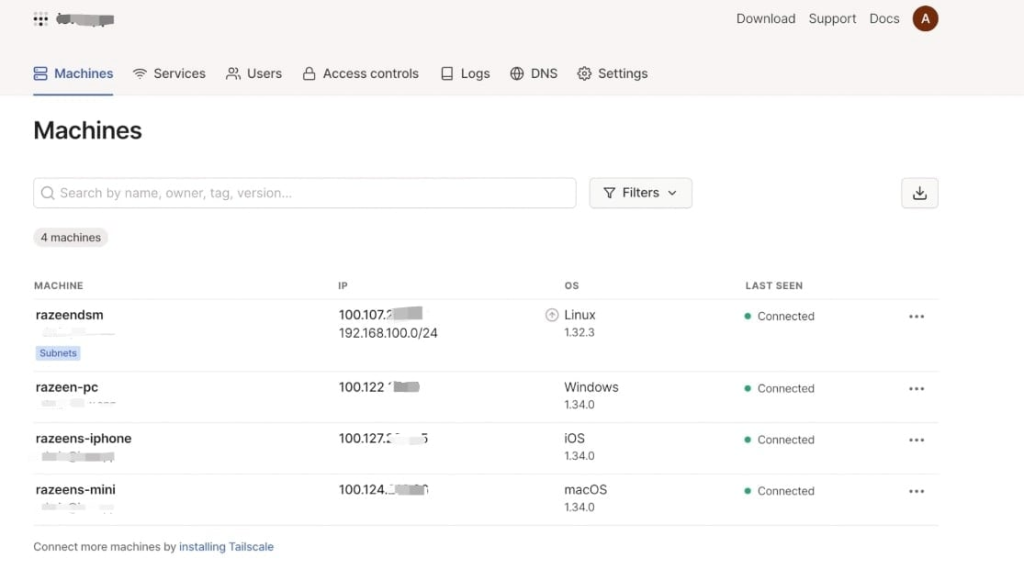This screenshot has height=580, width=1024.
Task: Click the iOS OS label
Action: coord(575,438)
